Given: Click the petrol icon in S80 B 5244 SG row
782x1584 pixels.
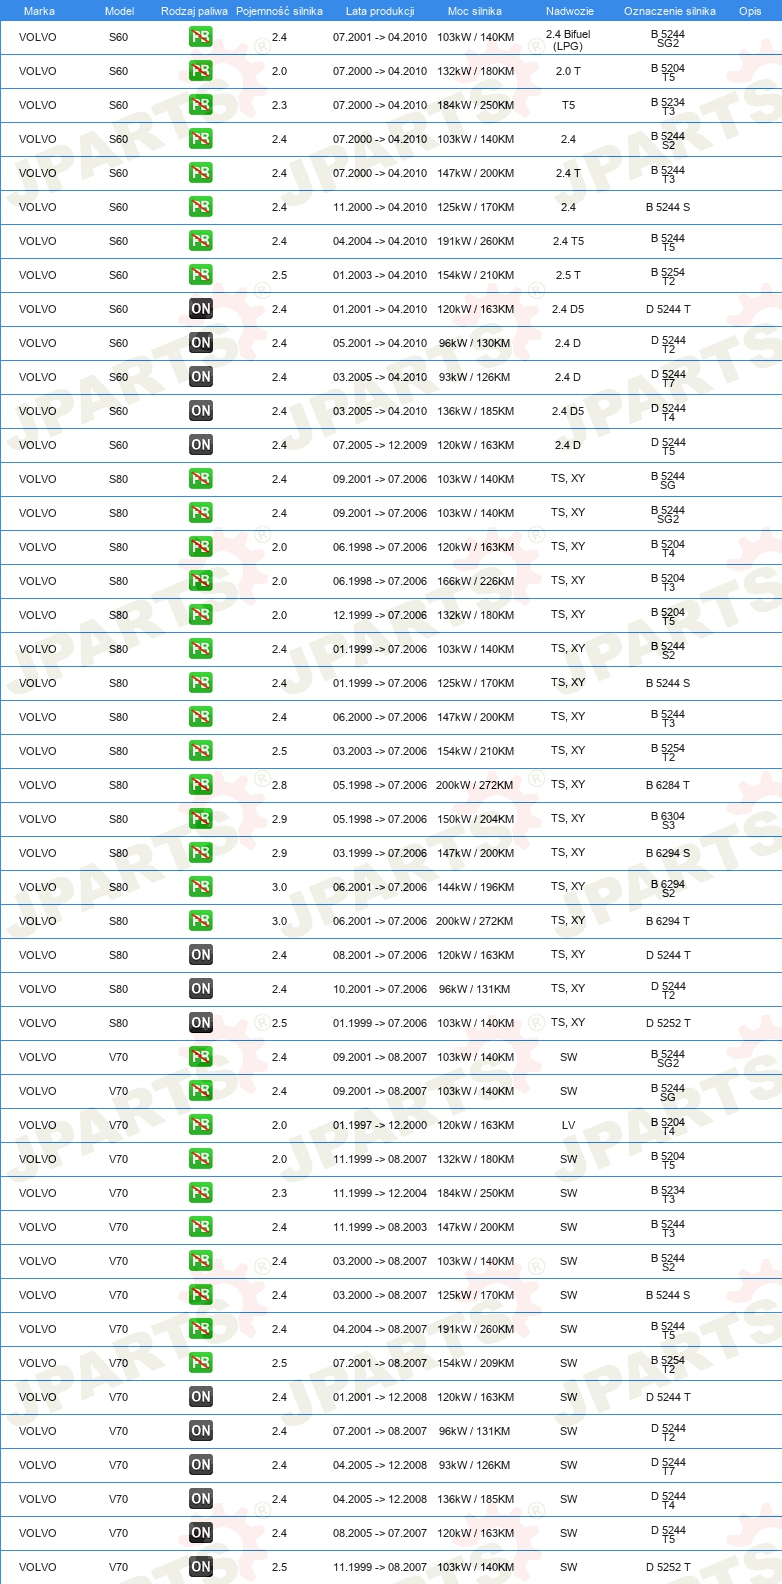Looking at the screenshot, I should (x=201, y=479).
